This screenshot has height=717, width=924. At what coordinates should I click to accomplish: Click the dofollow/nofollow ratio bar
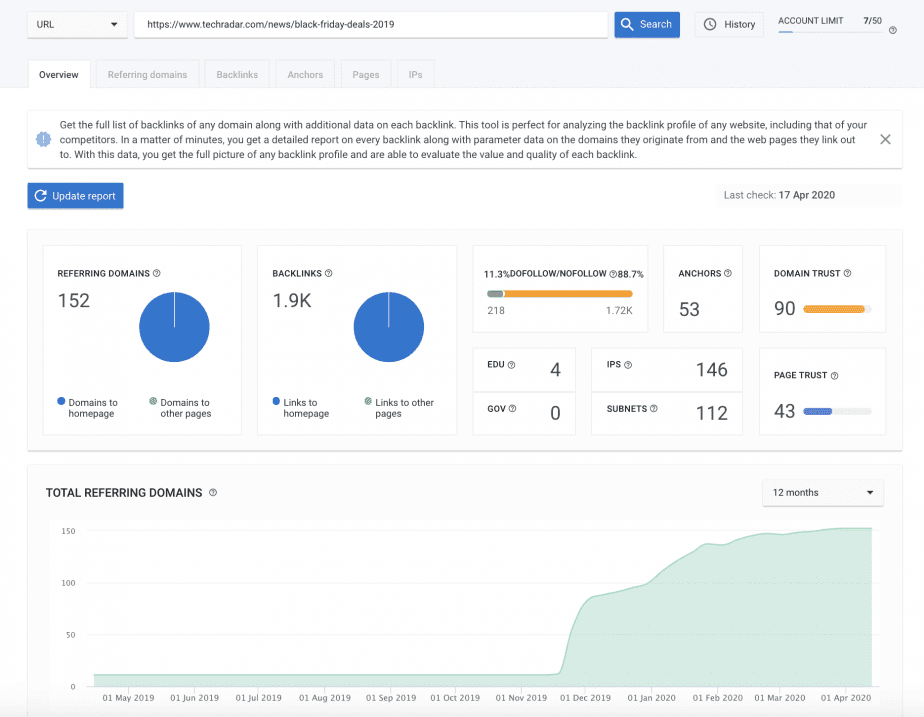click(x=560, y=293)
